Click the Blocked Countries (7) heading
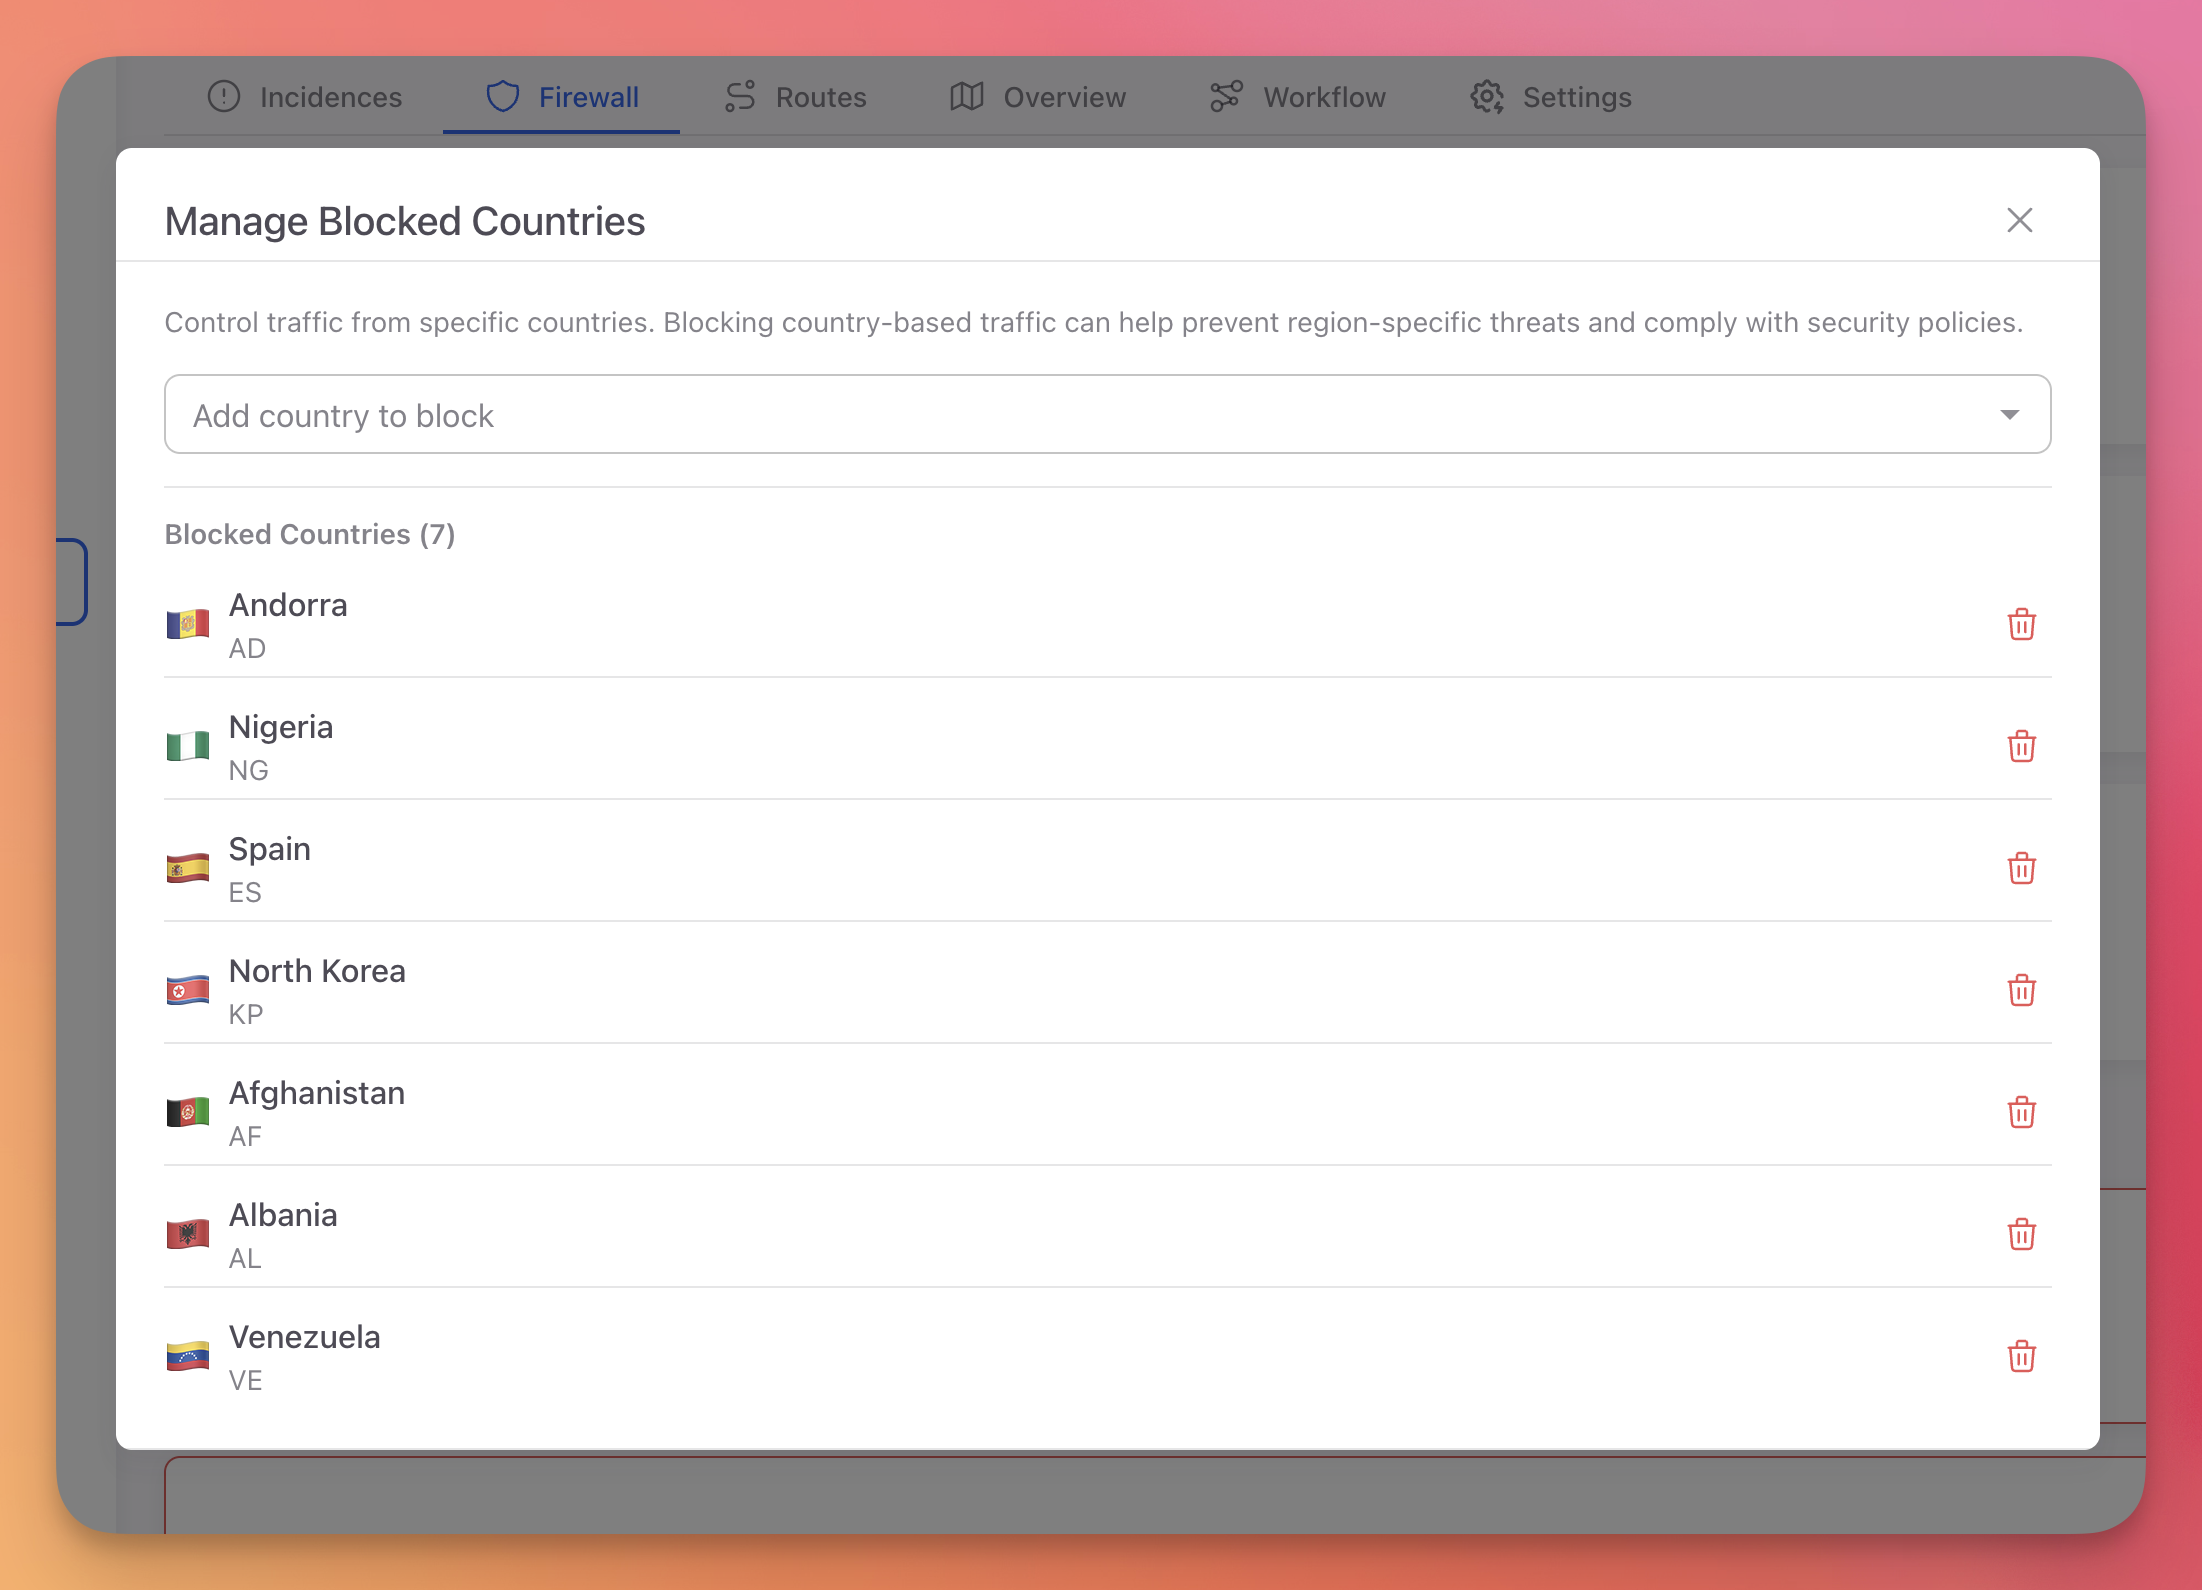This screenshot has height=1590, width=2202. (310, 534)
